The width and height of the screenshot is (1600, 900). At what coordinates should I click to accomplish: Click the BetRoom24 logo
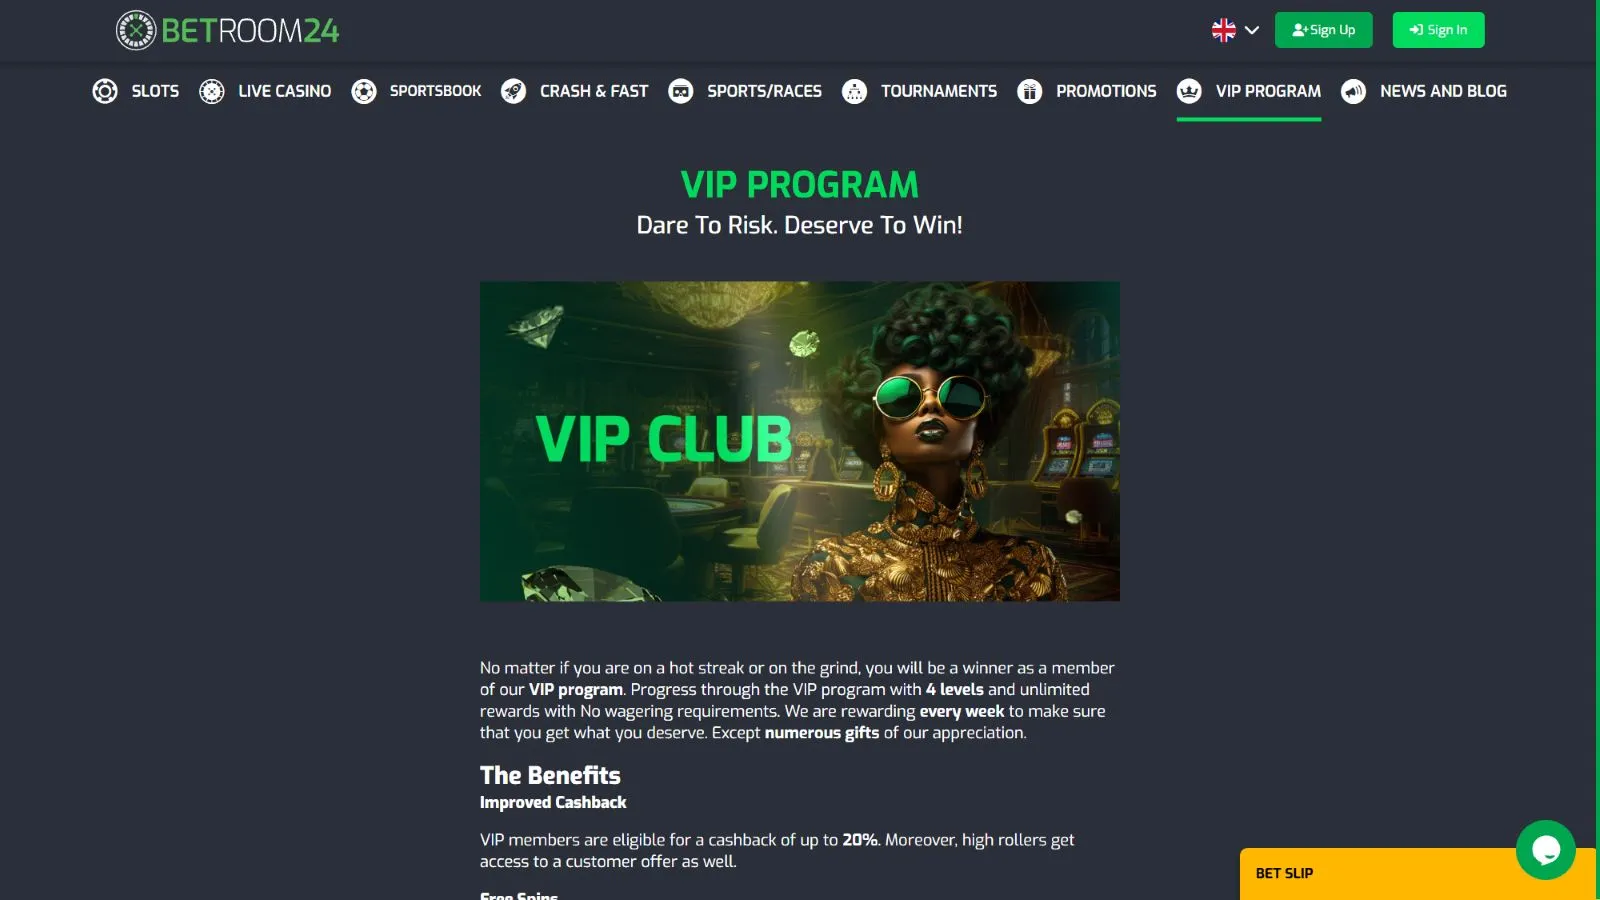click(x=227, y=30)
